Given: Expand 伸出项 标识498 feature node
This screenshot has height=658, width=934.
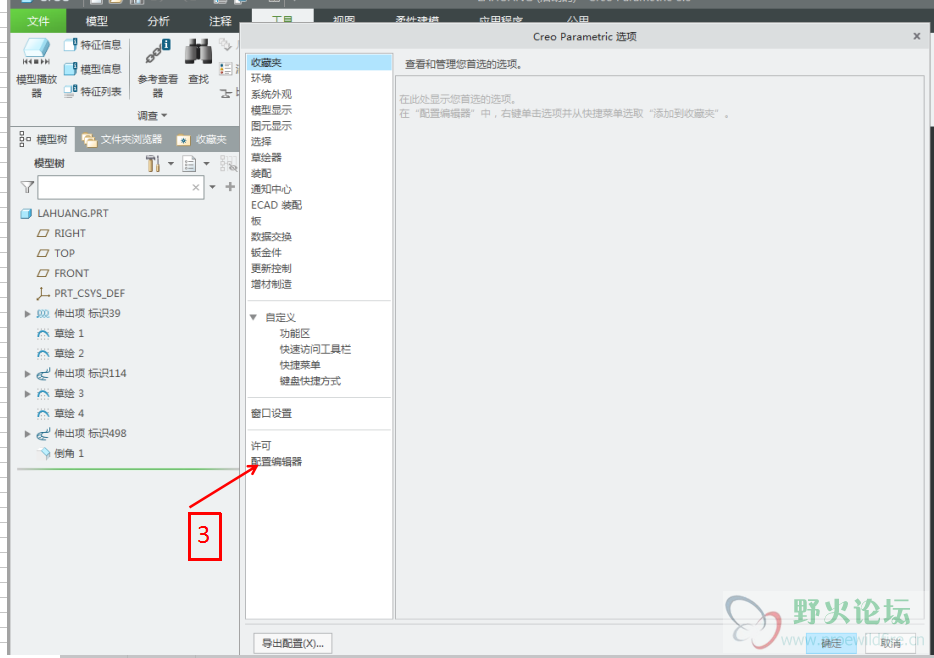Looking at the screenshot, I should click(x=27, y=434).
